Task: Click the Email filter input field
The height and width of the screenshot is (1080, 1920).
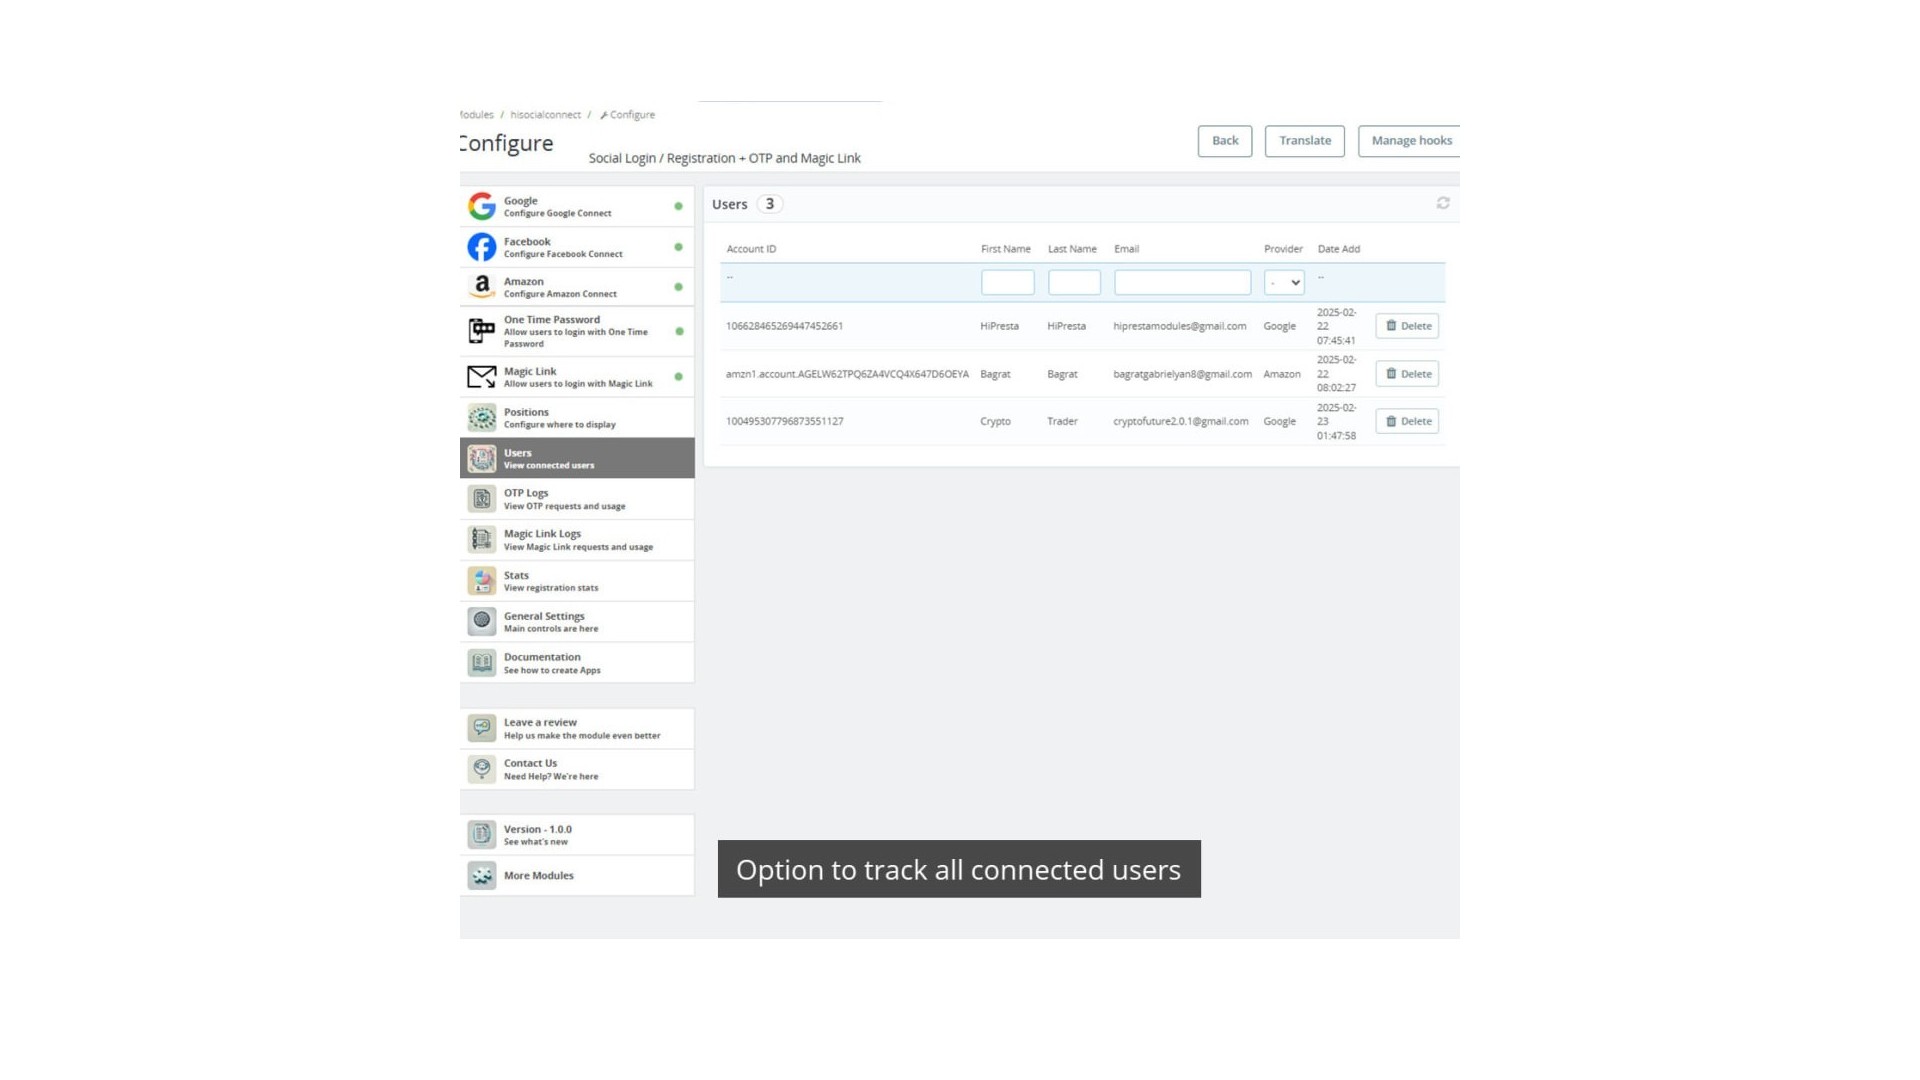Action: (1182, 283)
